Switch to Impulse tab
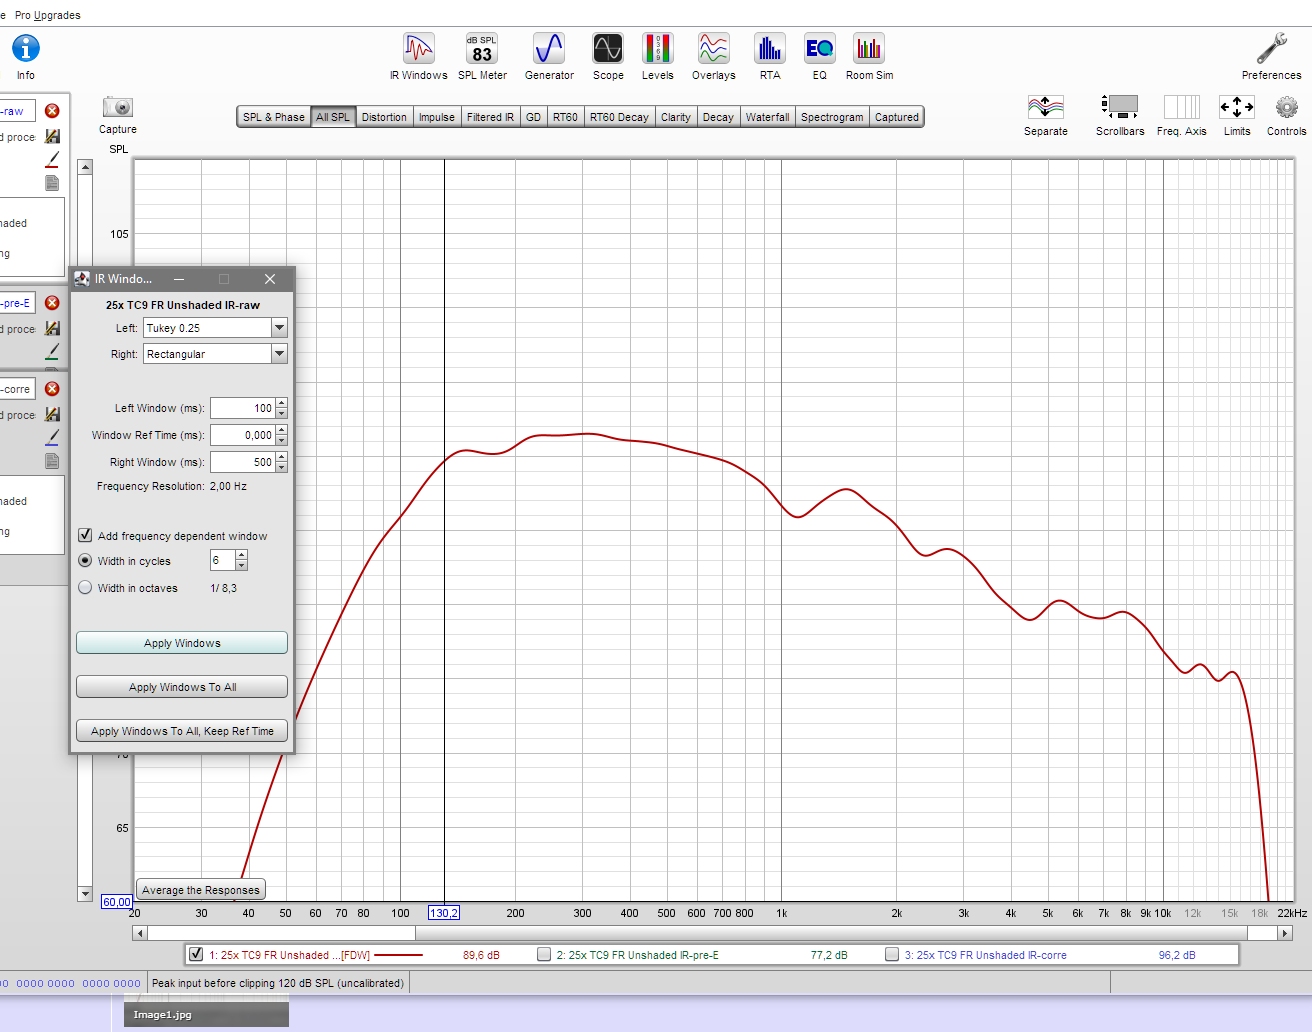1312x1032 pixels. coord(436,117)
